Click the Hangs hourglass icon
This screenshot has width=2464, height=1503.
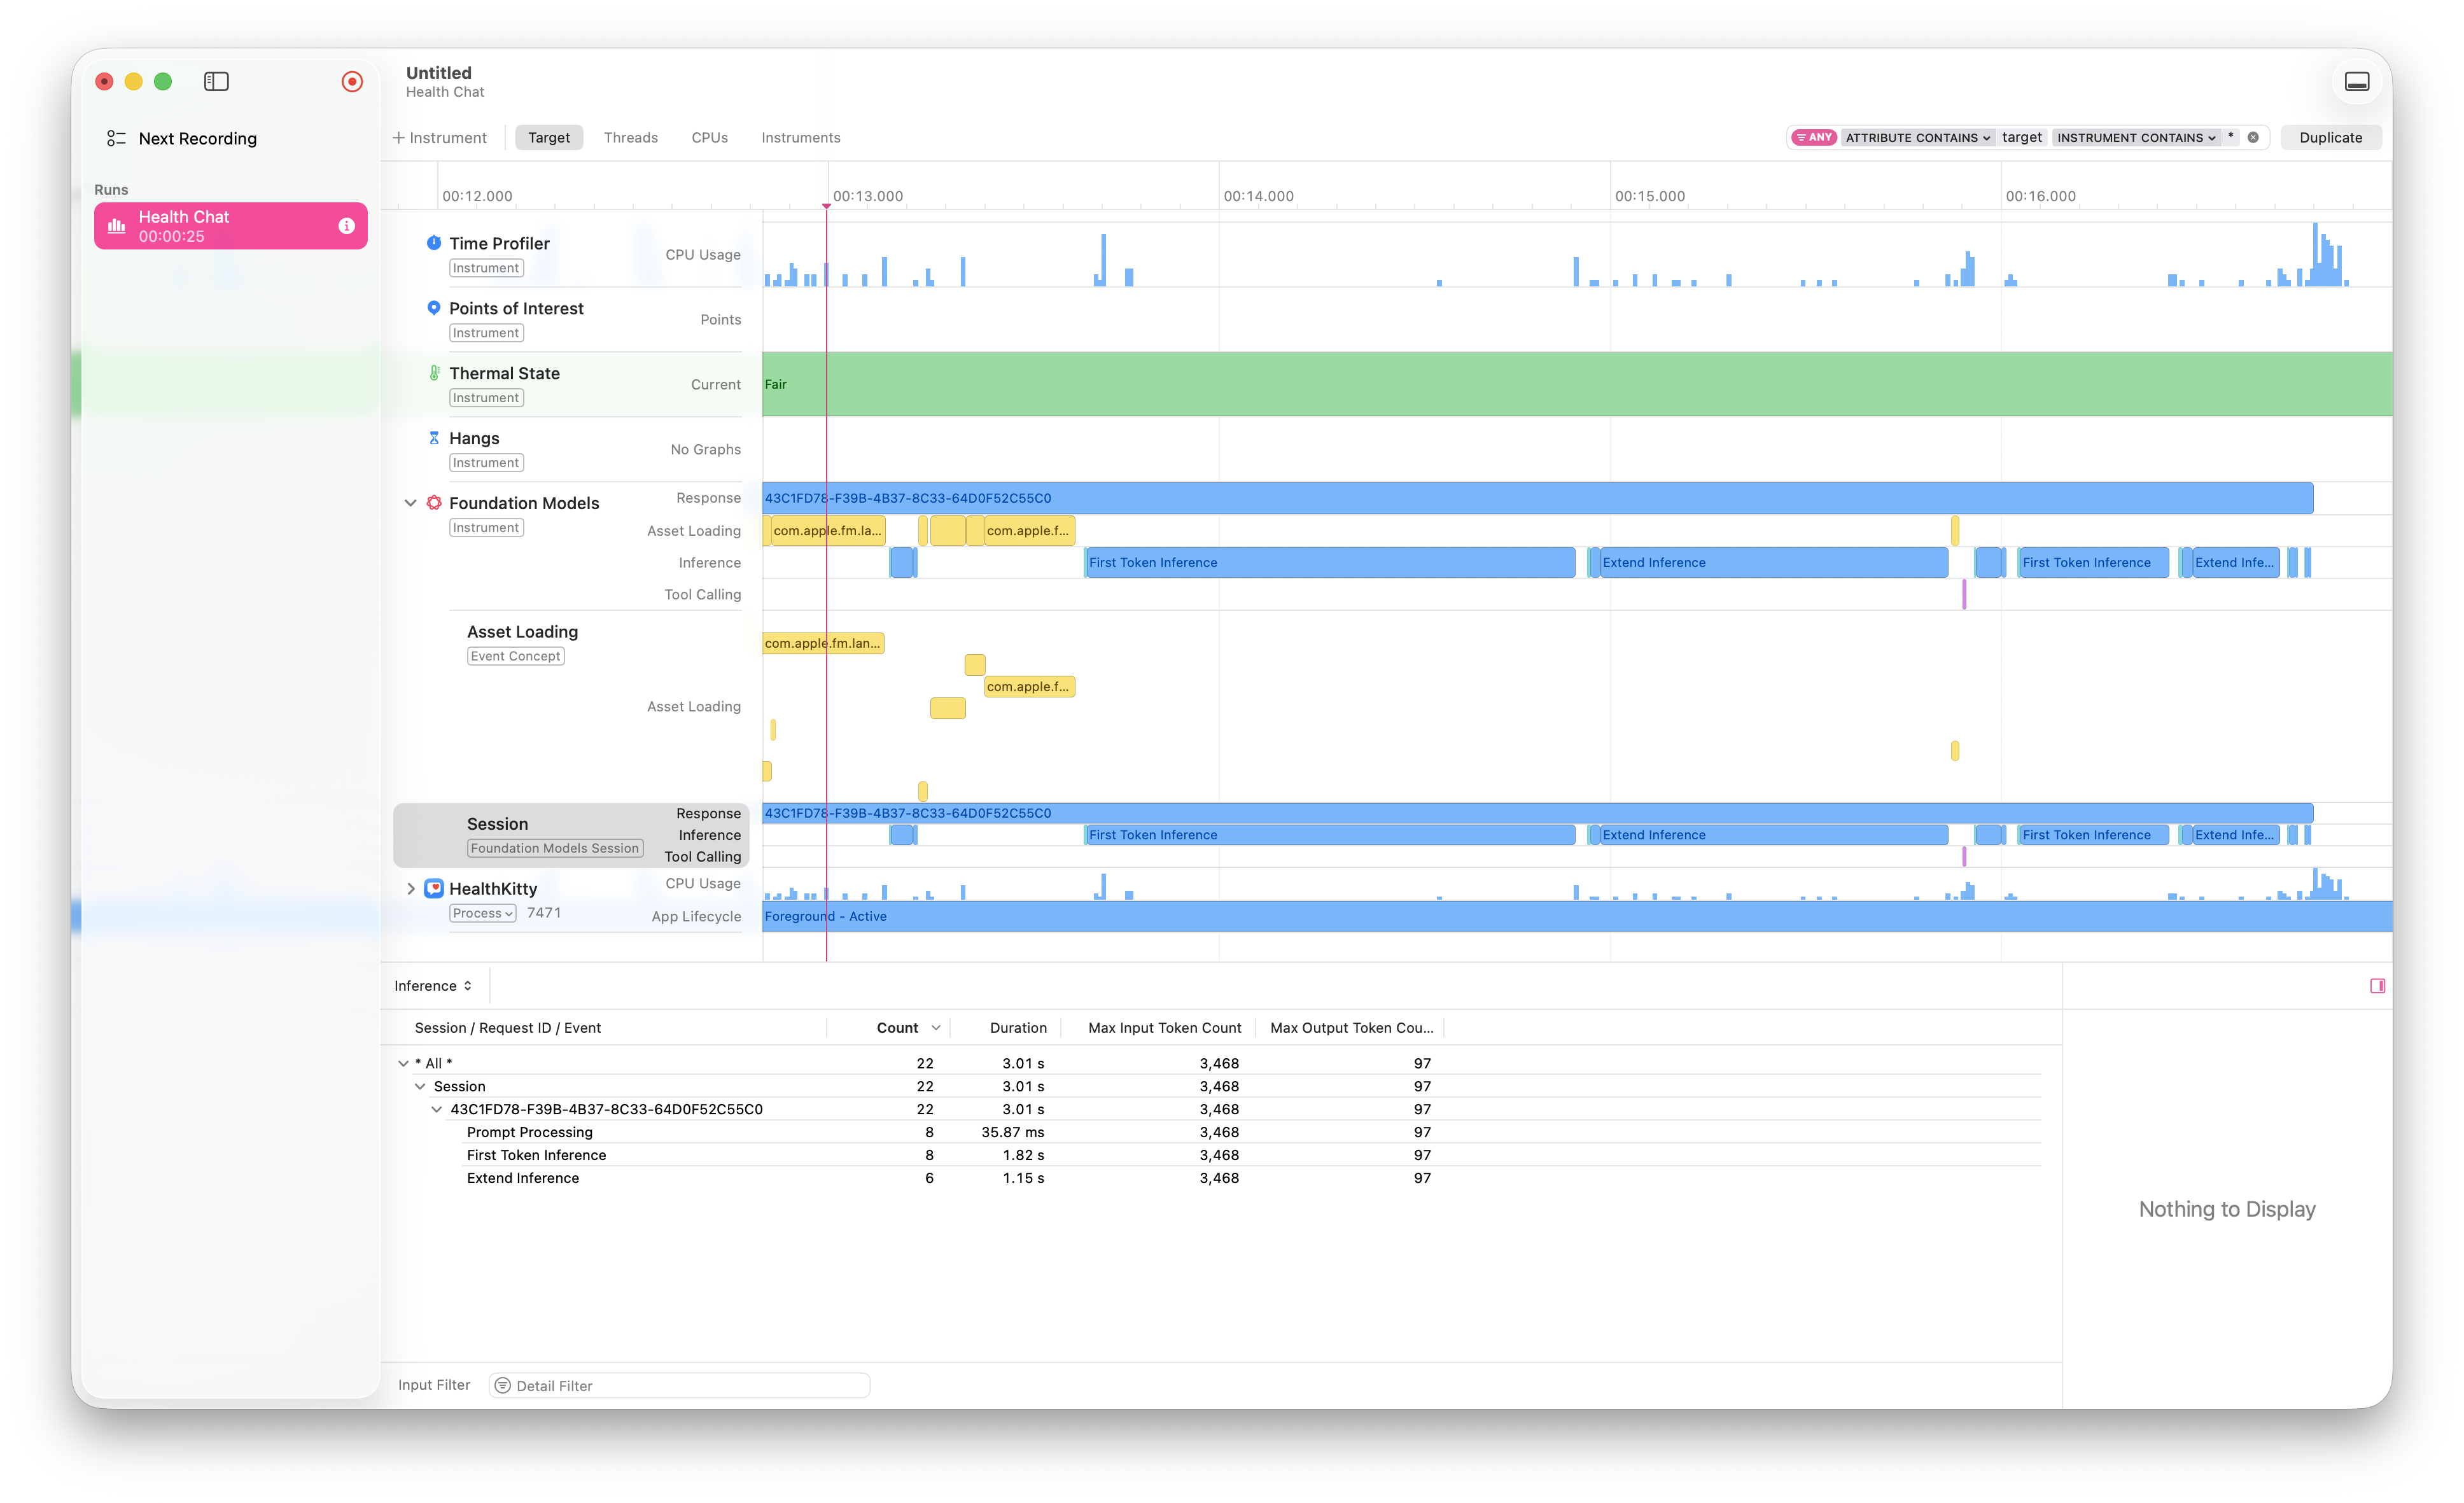433,437
